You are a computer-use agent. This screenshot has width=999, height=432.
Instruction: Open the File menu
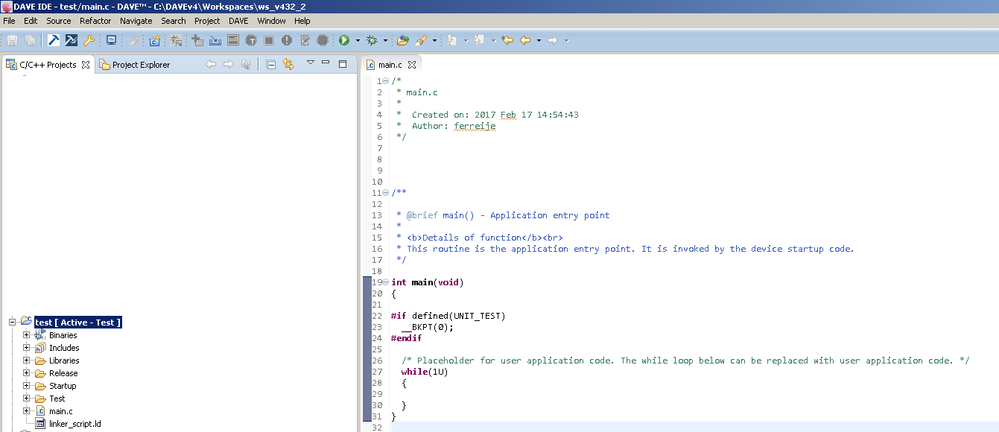(x=9, y=20)
